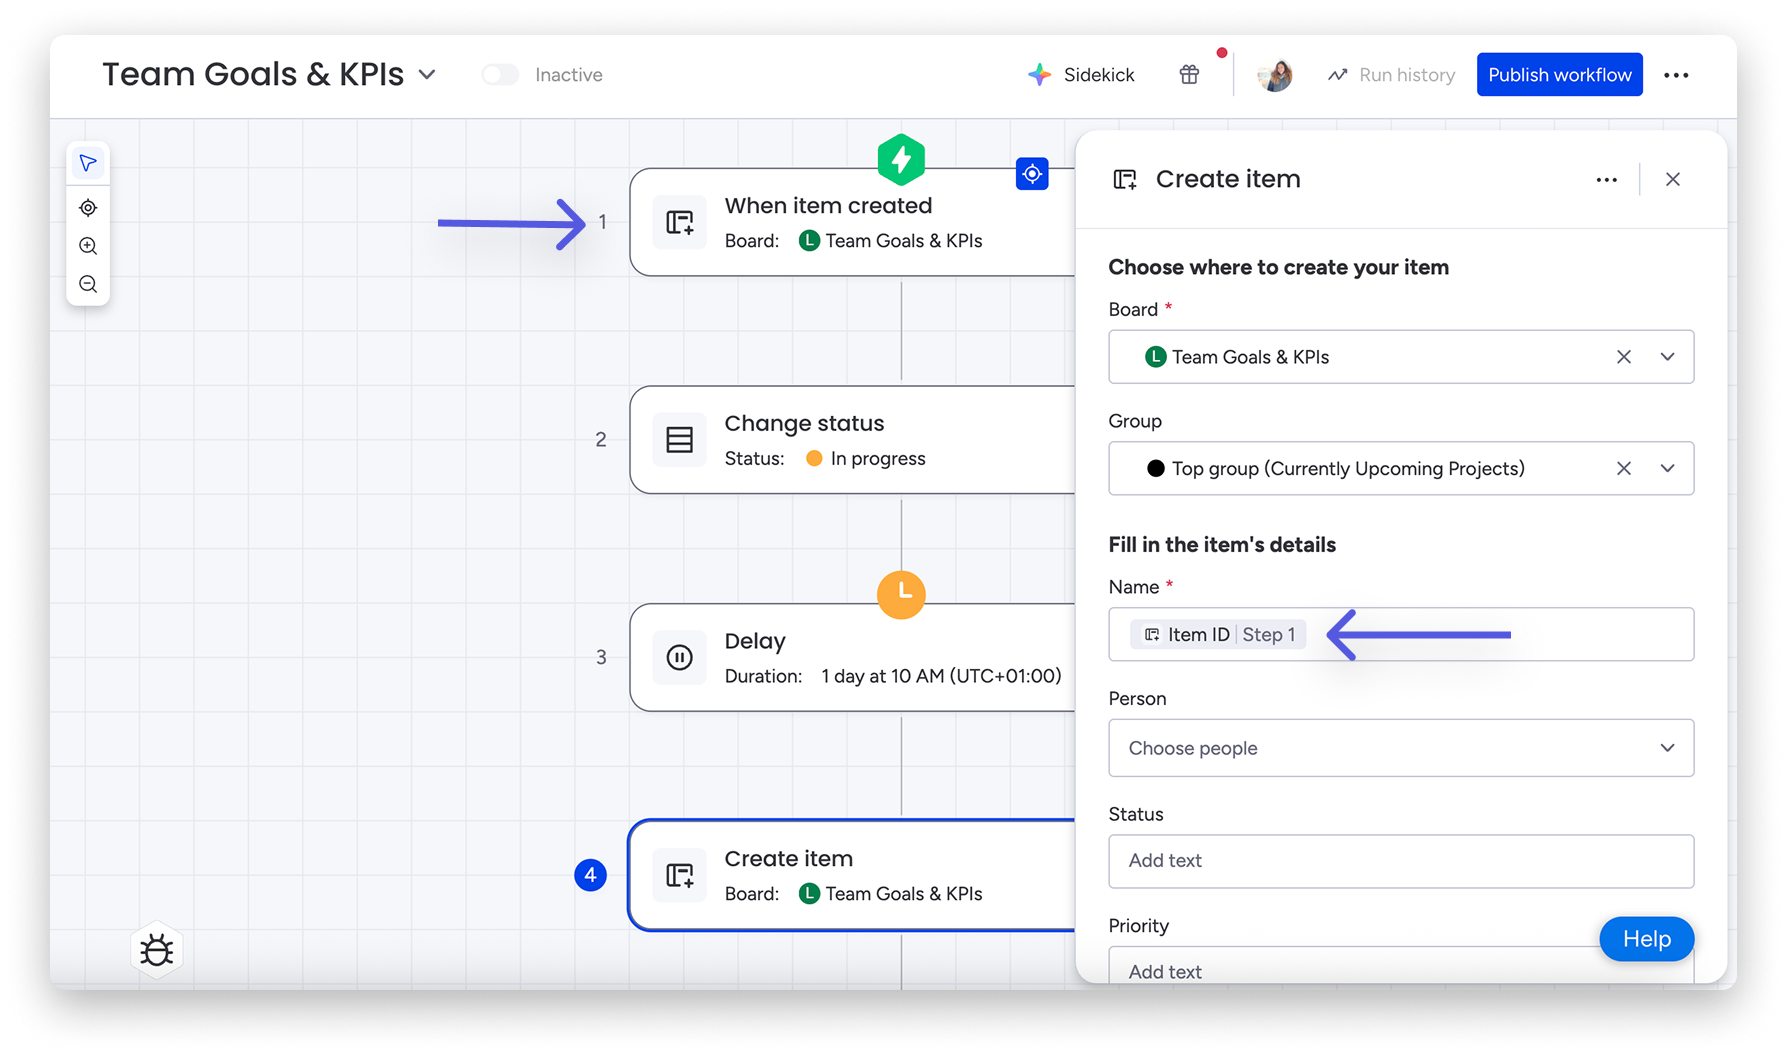The width and height of the screenshot is (1787, 1053).
Task: Open Create item panel options menu
Action: click(1606, 180)
